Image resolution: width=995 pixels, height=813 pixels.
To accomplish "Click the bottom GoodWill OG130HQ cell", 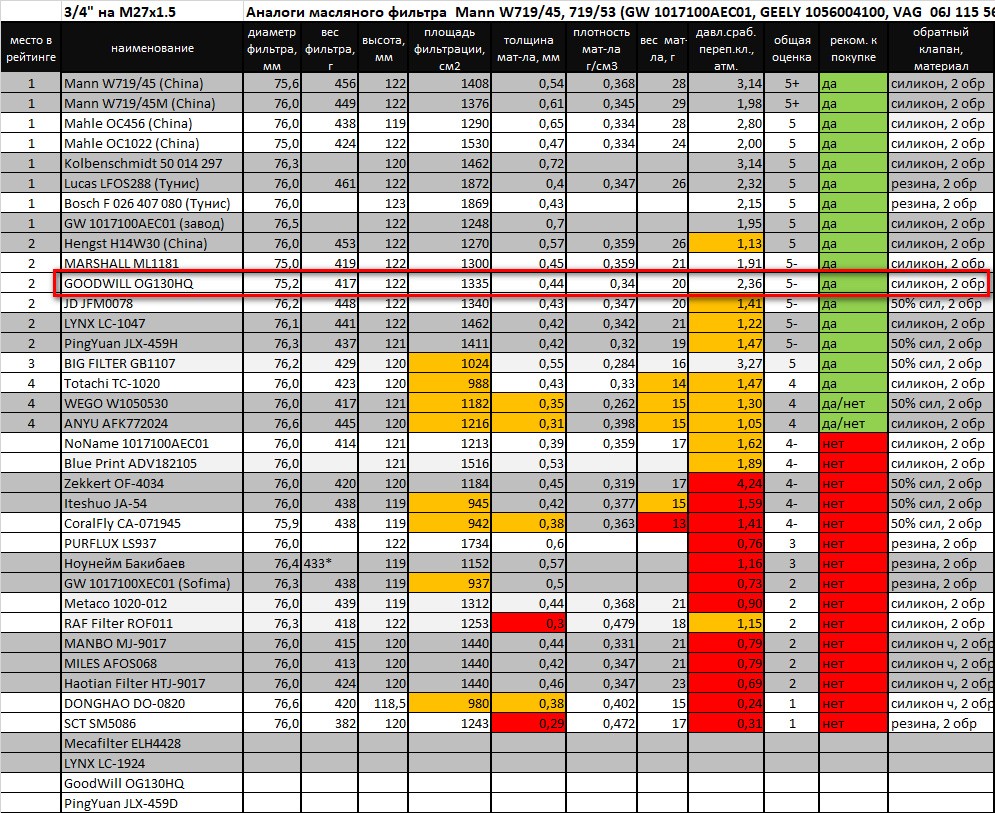I will click(152, 783).
